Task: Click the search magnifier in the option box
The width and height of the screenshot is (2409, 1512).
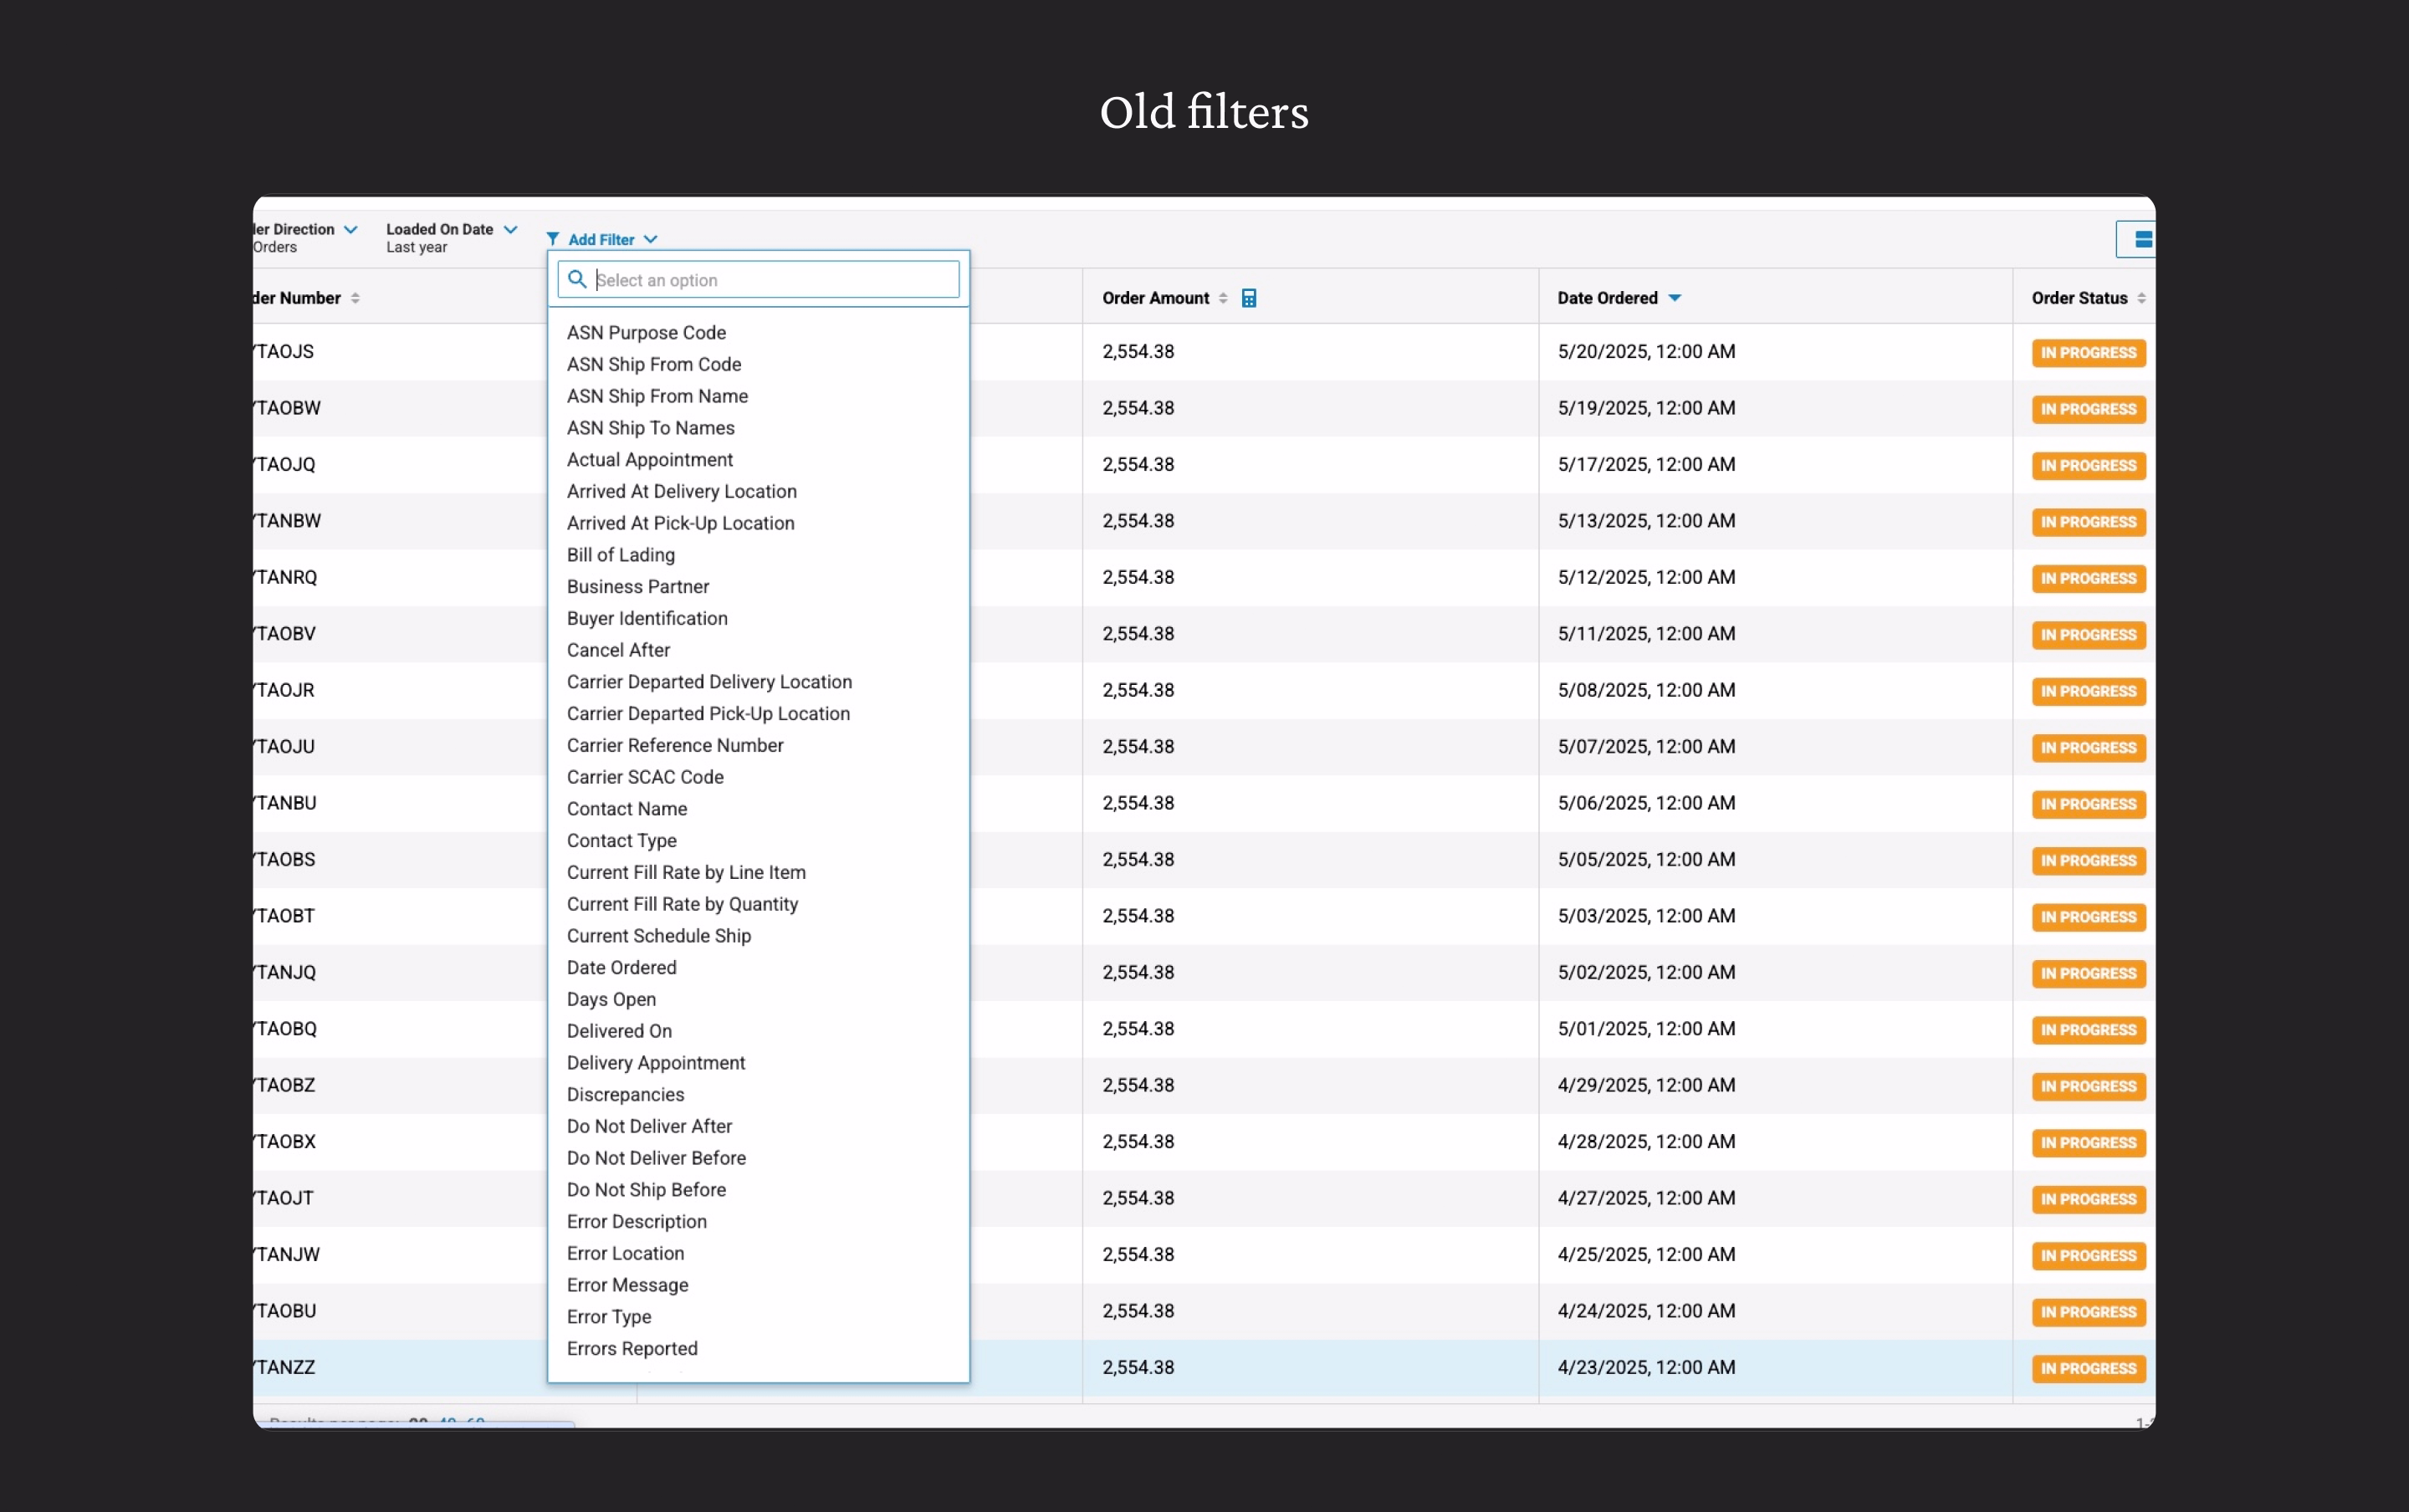Action: click(x=578, y=280)
